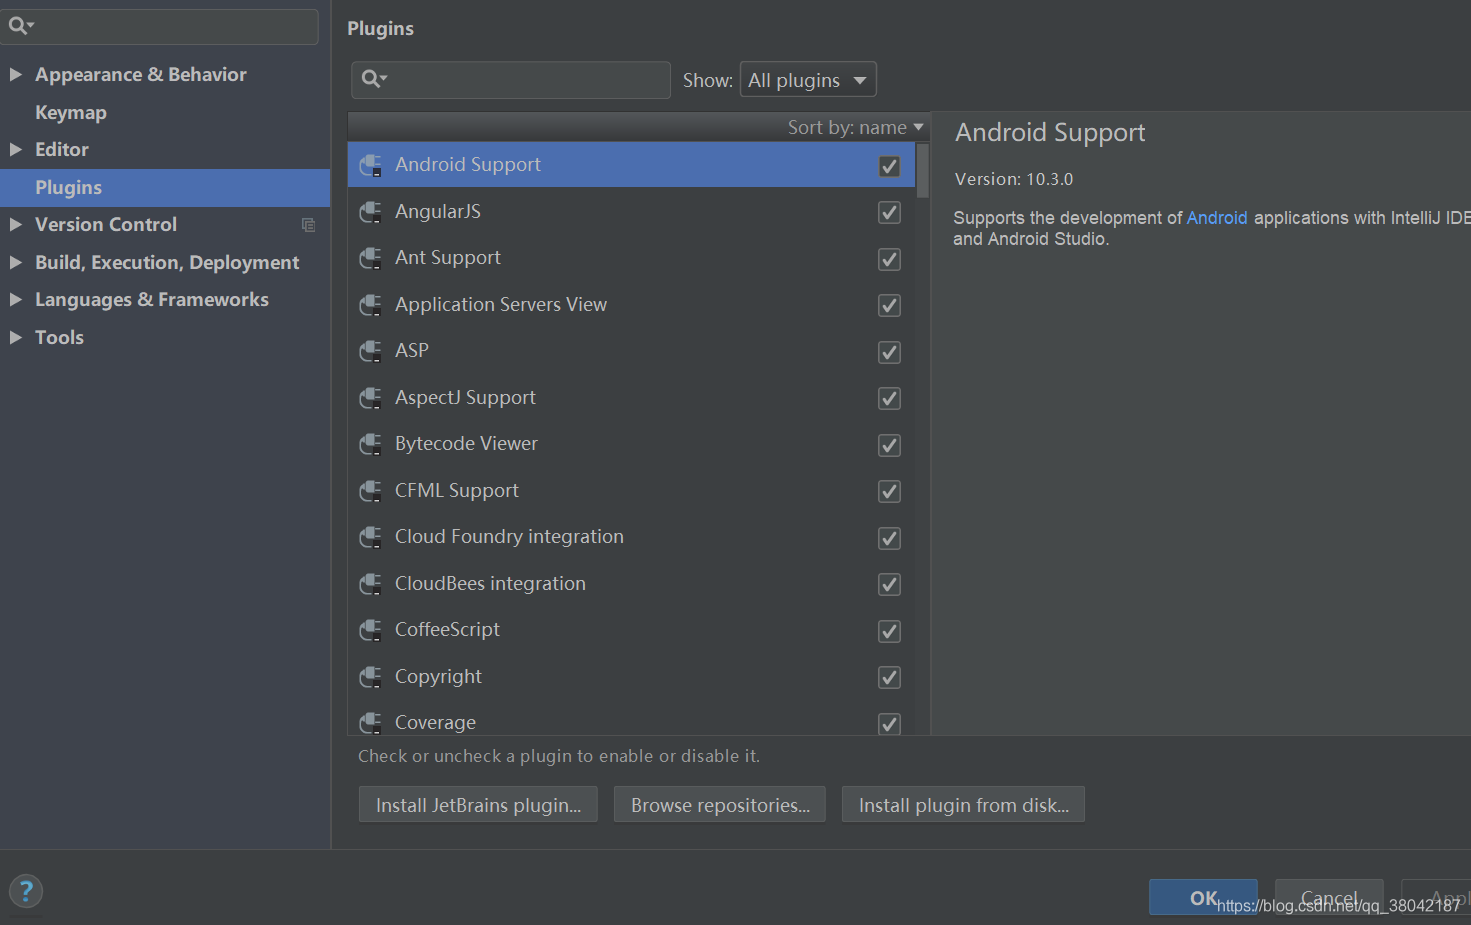
Task: Uncheck the Coverage plugin checkbox
Action: click(x=889, y=723)
